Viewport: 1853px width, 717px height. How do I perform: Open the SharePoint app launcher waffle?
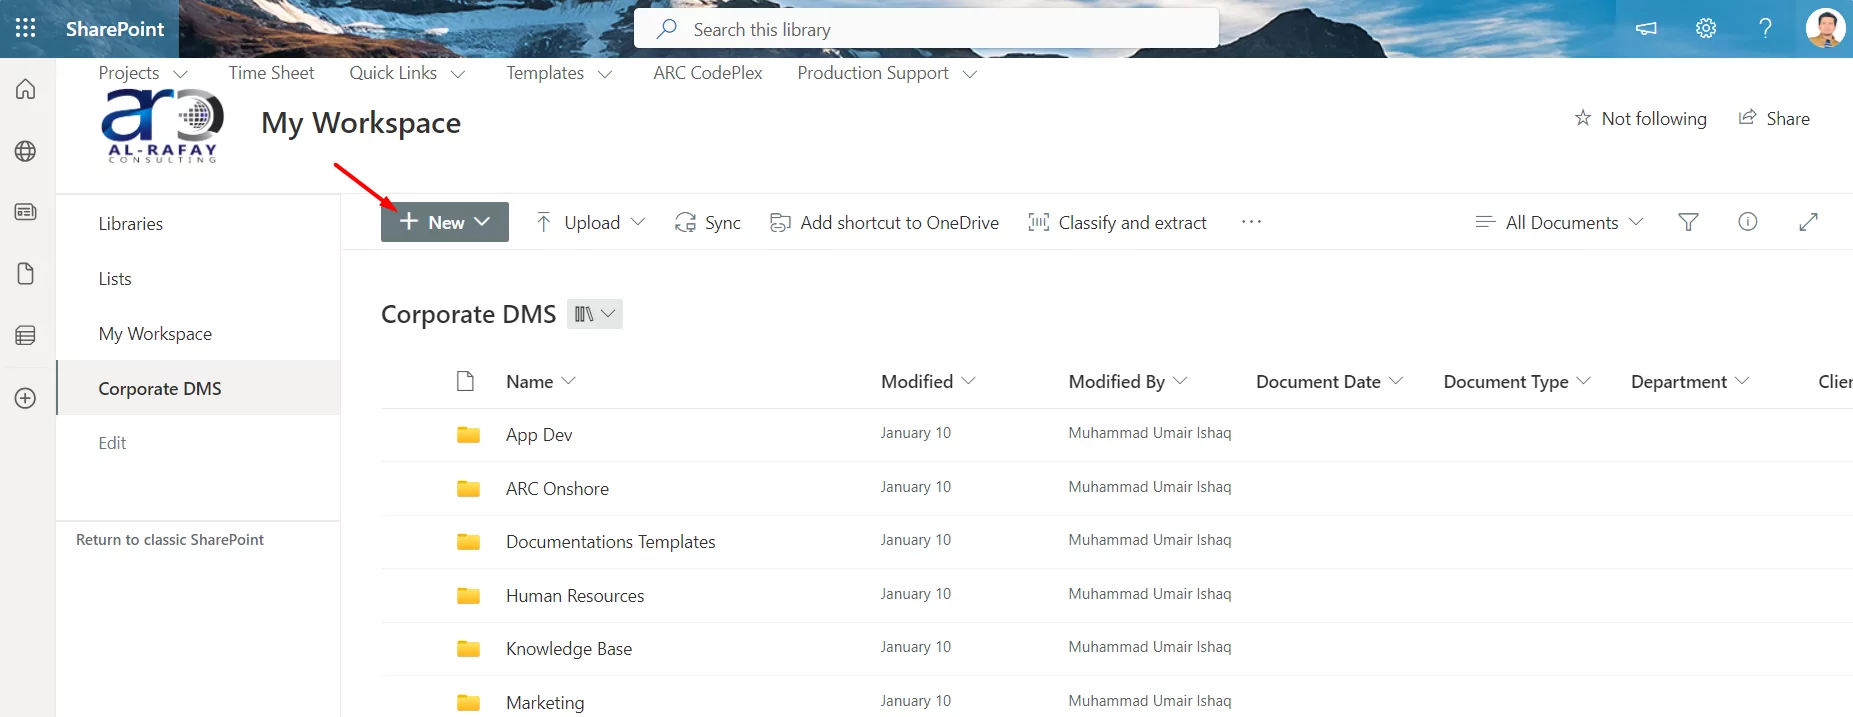[x=26, y=28]
